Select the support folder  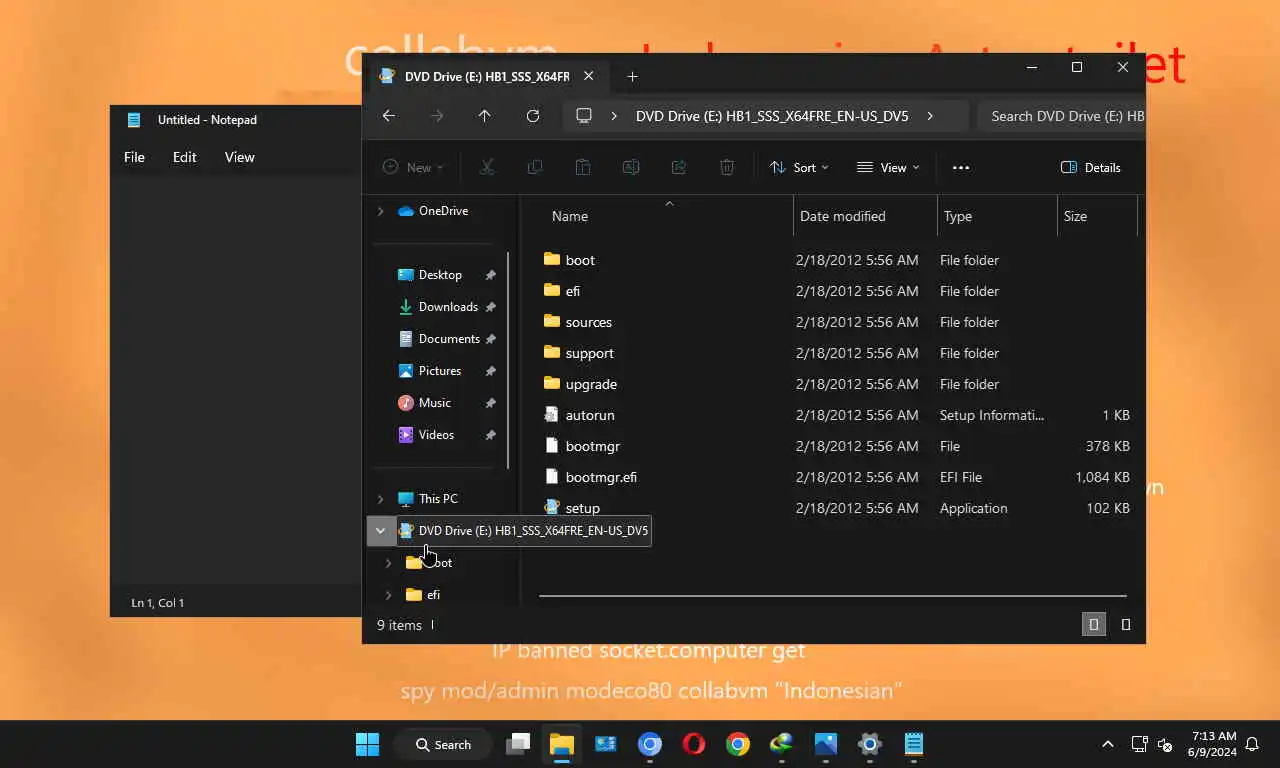point(589,353)
